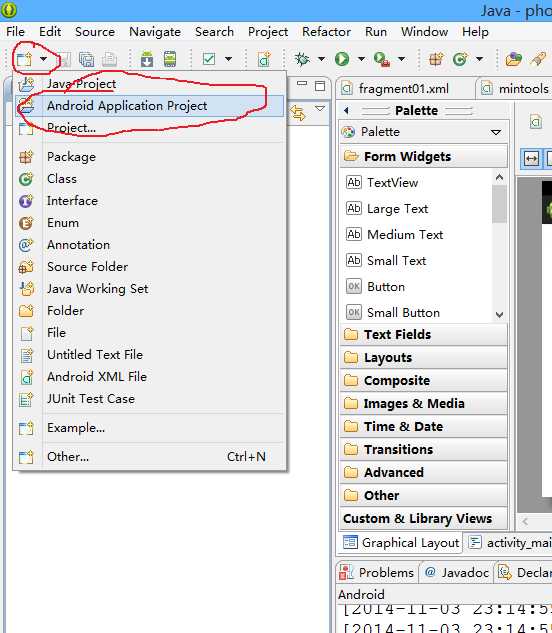Open the File menu
Image resolution: width=552 pixels, height=633 pixels.
click(15, 31)
